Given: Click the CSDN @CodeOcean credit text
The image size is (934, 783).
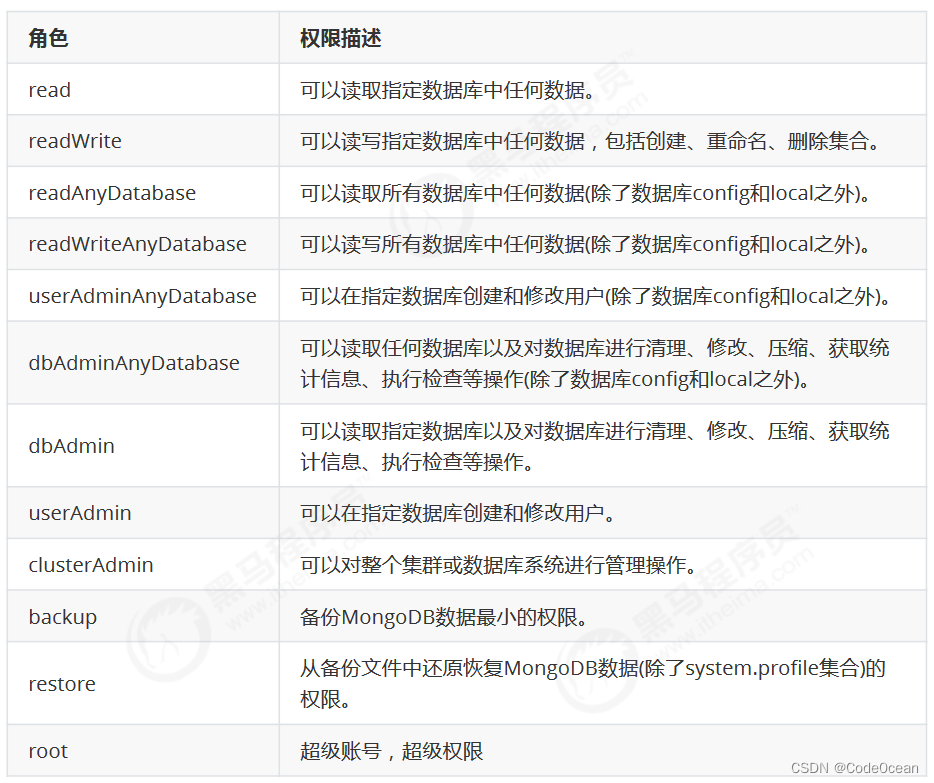Looking at the screenshot, I should pyautogui.click(x=855, y=768).
